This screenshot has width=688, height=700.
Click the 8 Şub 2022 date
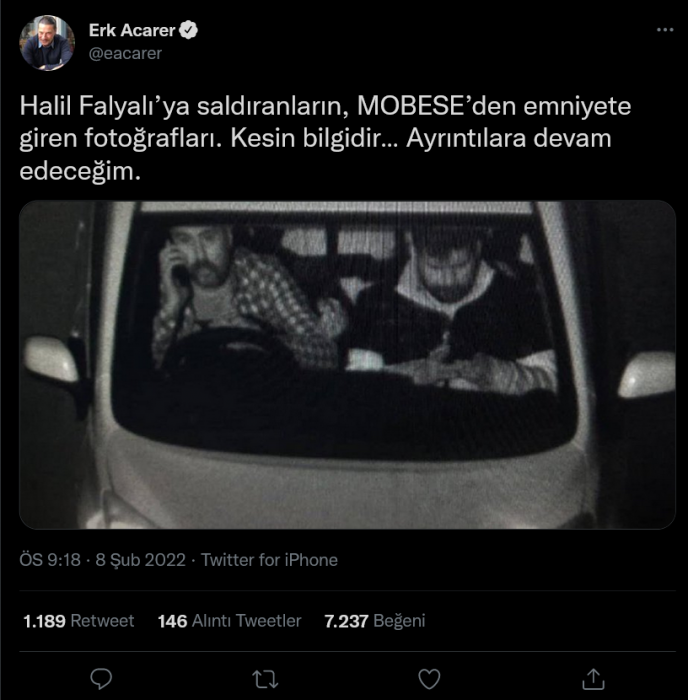[x=140, y=560]
